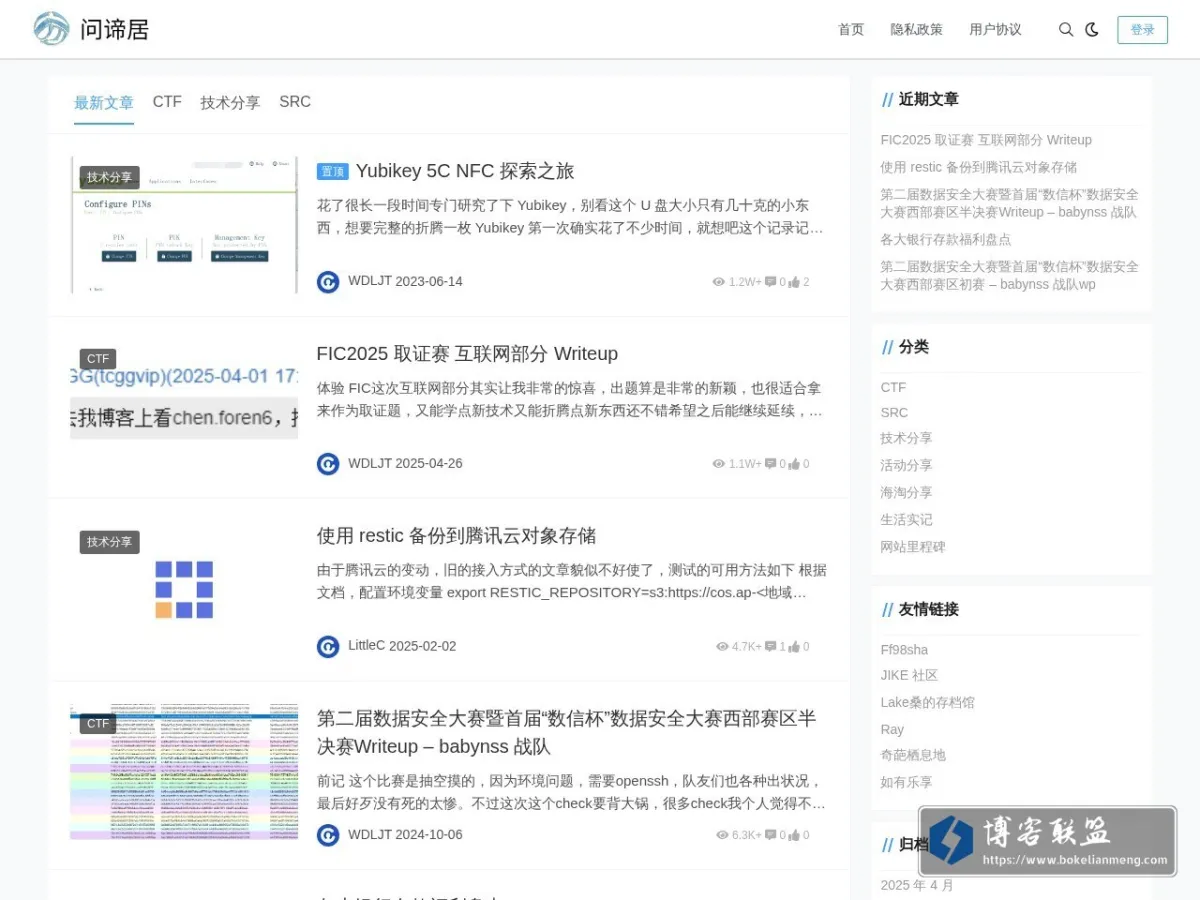Click the views eye icon showing 1.2W+
Viewport: 1200px width, 900px height.
tap(718, 282)
